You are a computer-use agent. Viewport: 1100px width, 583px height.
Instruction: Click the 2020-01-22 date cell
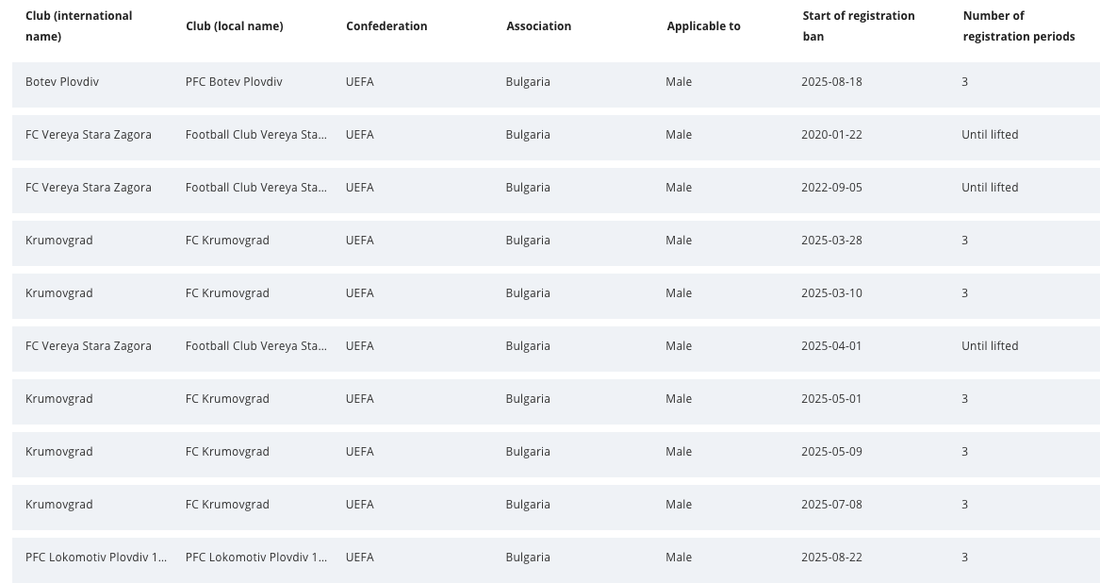click(x=831, y=135)
